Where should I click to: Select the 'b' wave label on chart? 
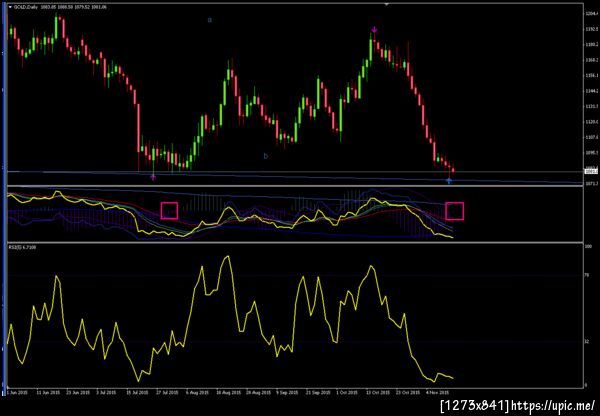266,156
